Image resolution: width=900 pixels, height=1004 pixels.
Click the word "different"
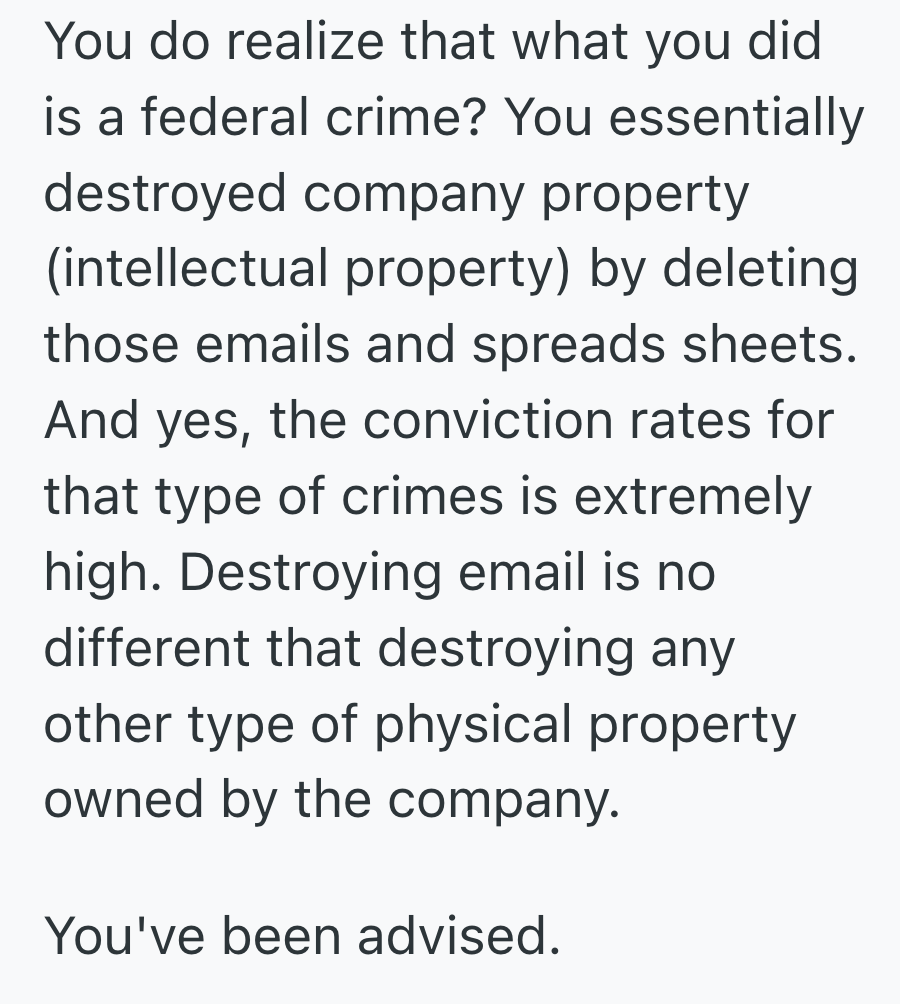(145, 648)
